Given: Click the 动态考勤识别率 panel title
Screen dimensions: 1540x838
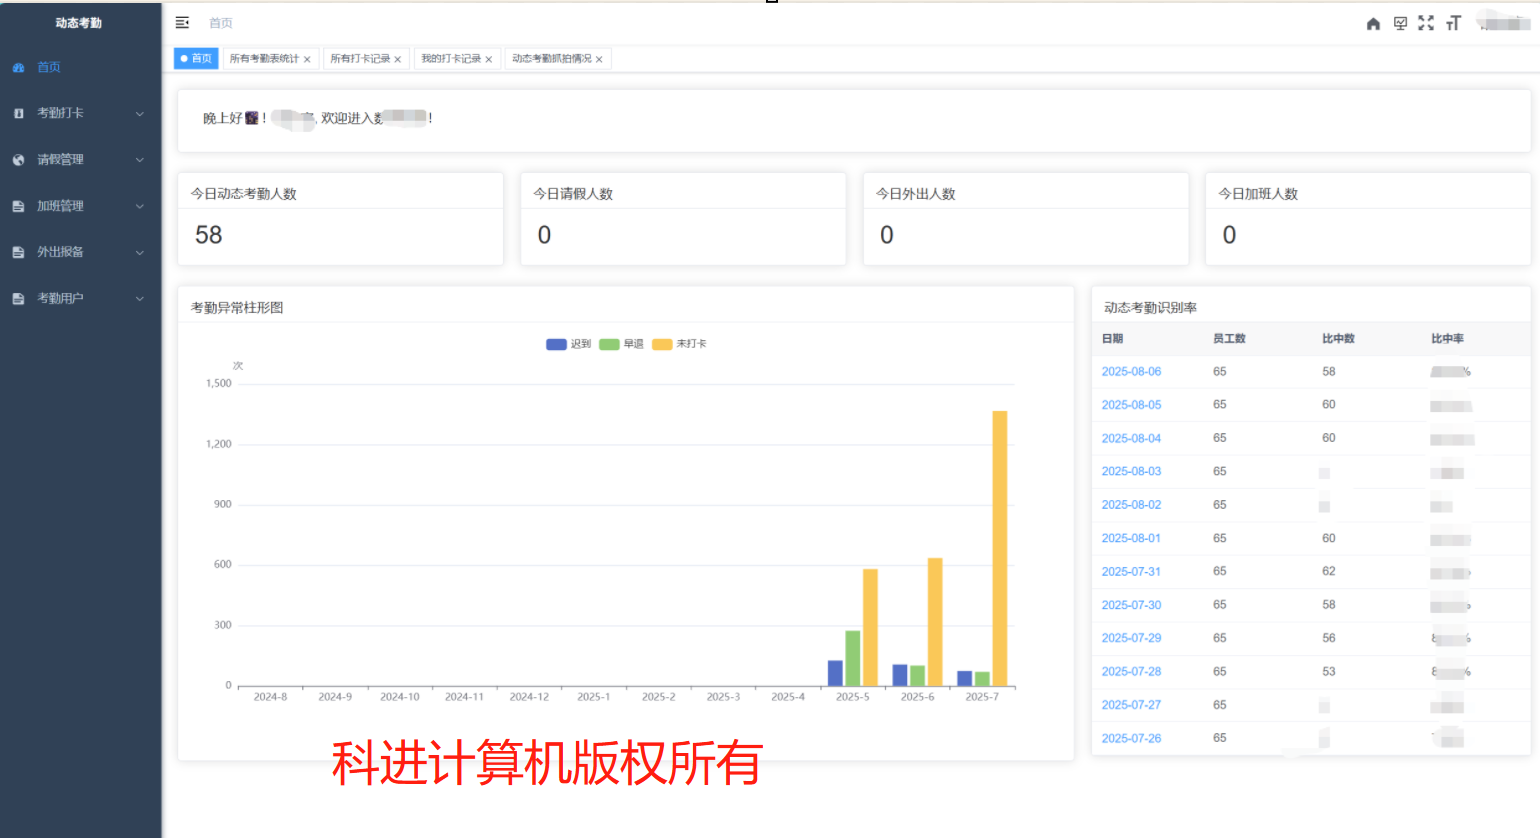Looking at the screenshot, I should (1150, 308).
